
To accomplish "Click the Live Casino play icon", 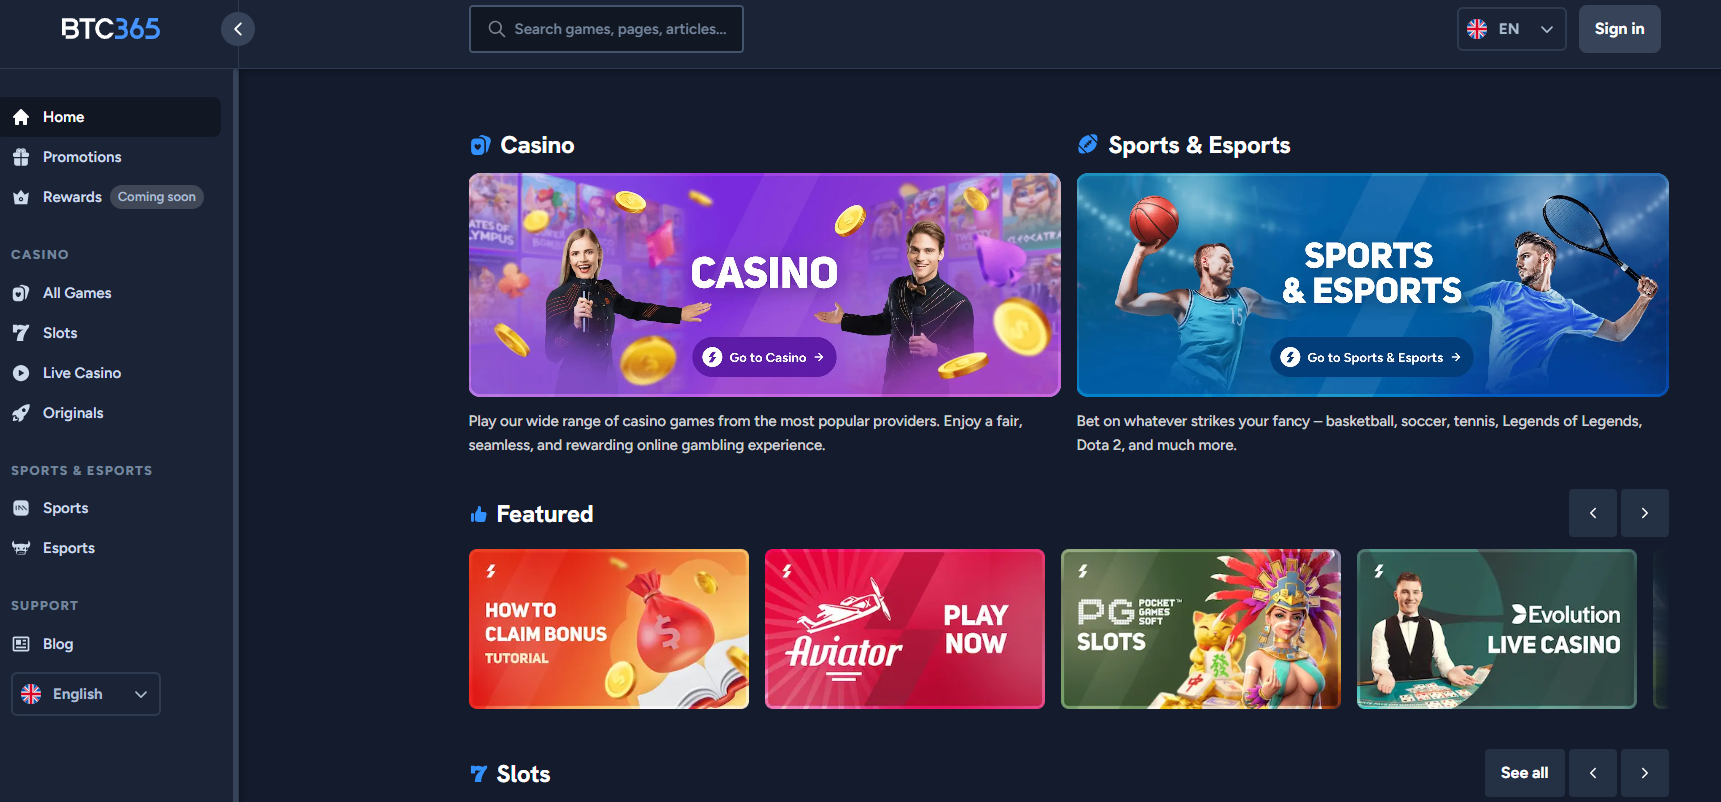I will [x=21, y=373].
